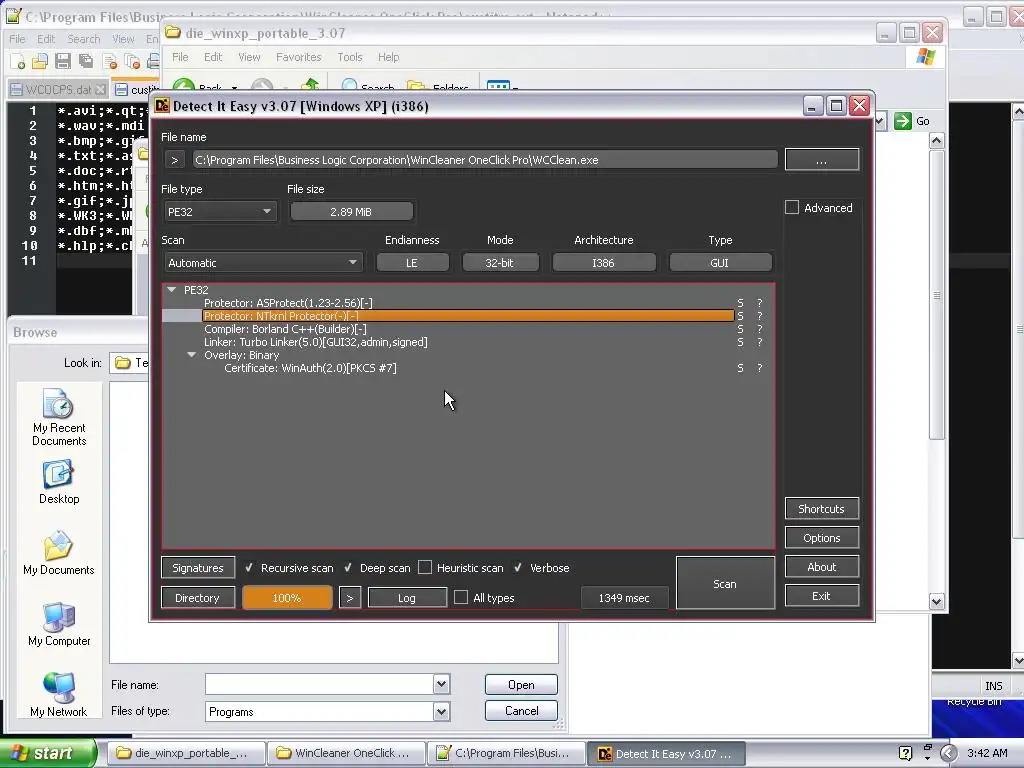Click Desktop icon in Browse dialog
Viewport: 1024px width, 768px height.
coord(59,482)
